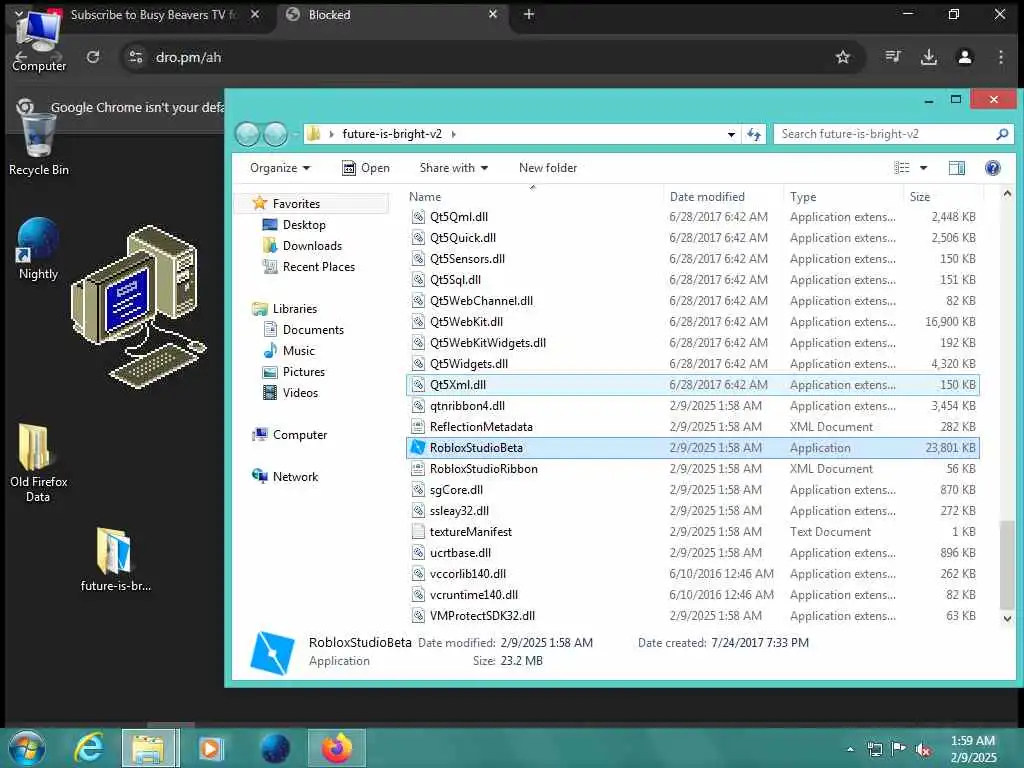Show hidden tray icons arrow
This screenshot has width=1024, height=768.
pyautogui.click(x=850, y=750)
